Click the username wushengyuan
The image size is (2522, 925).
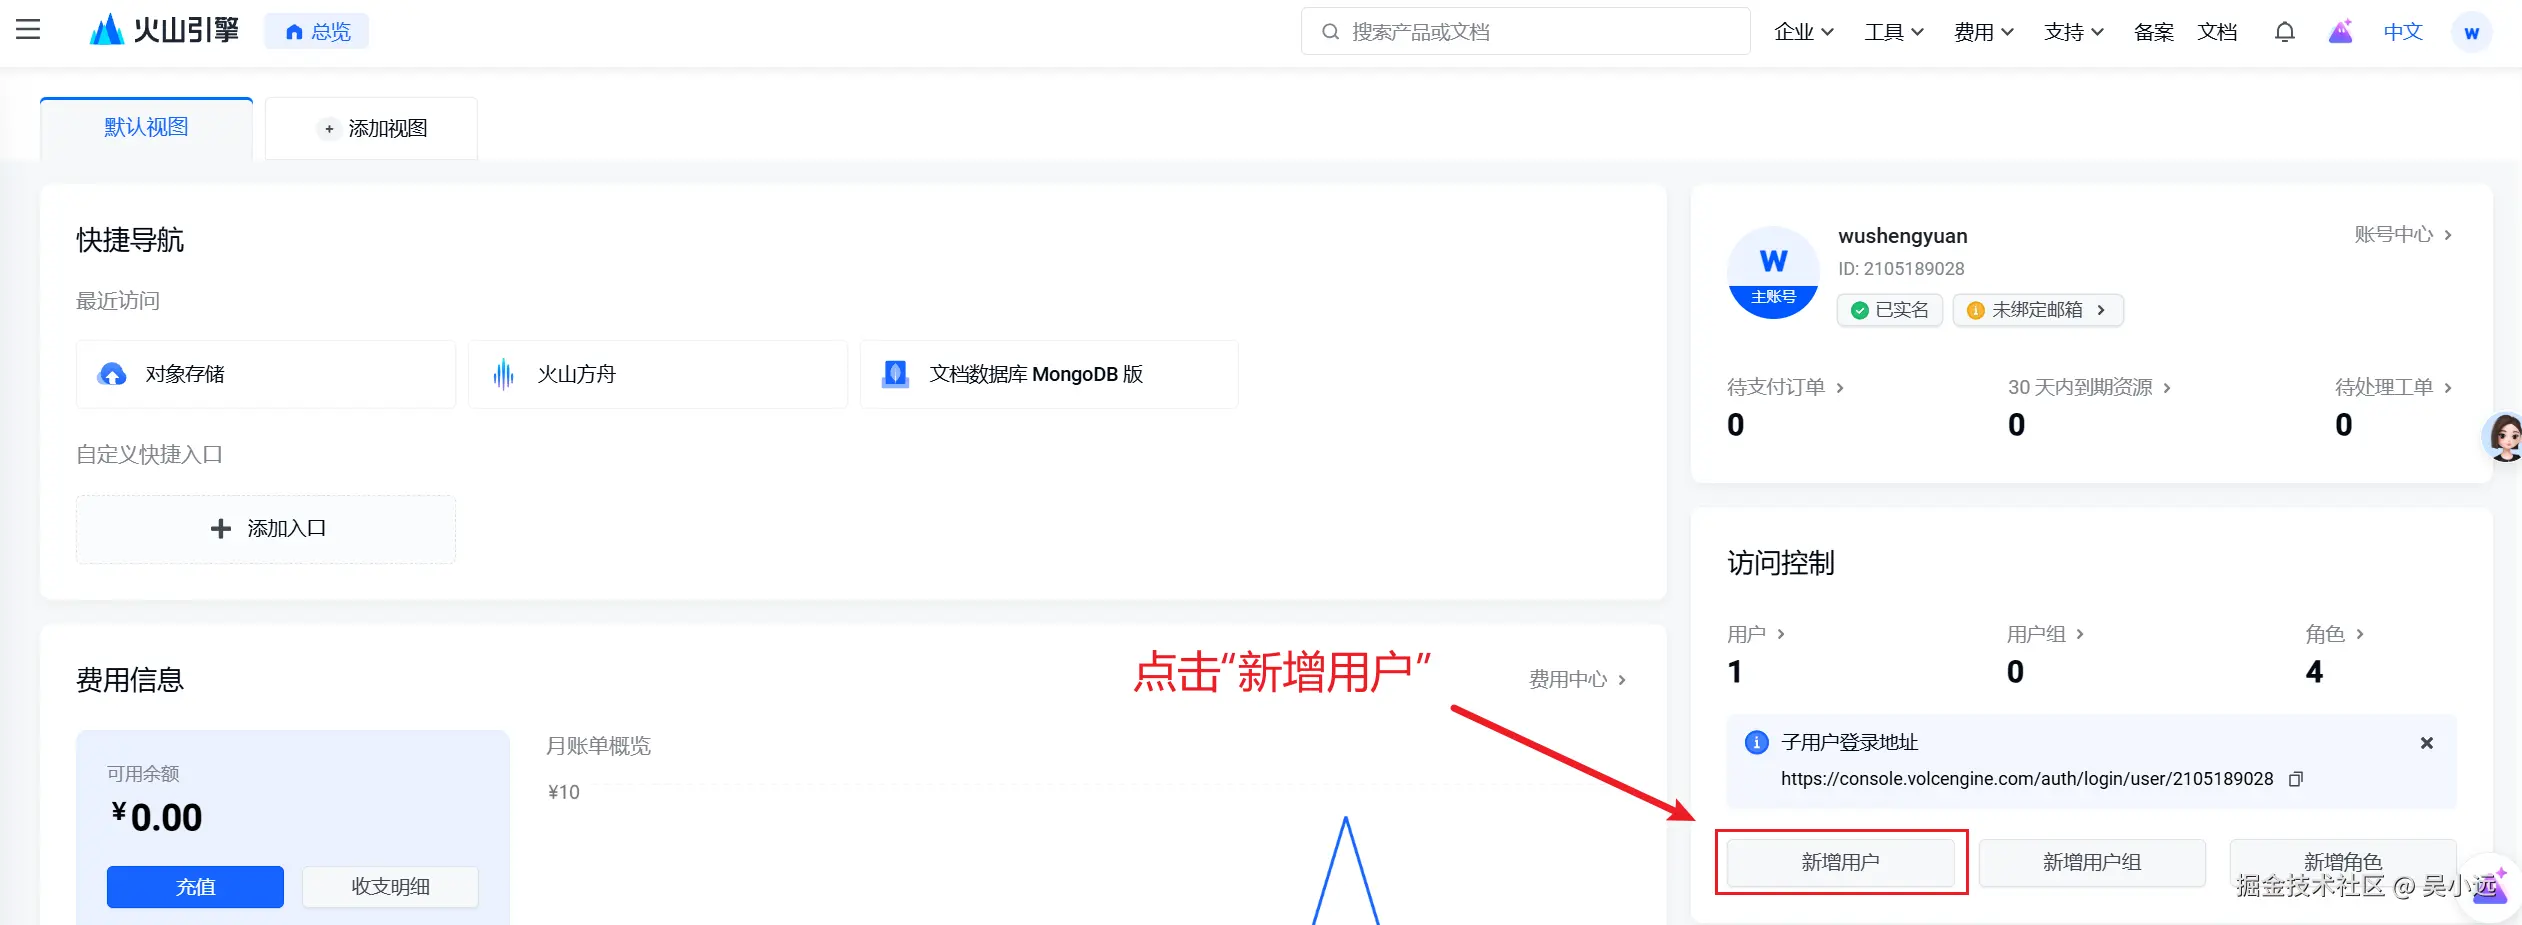[1903, 236]
